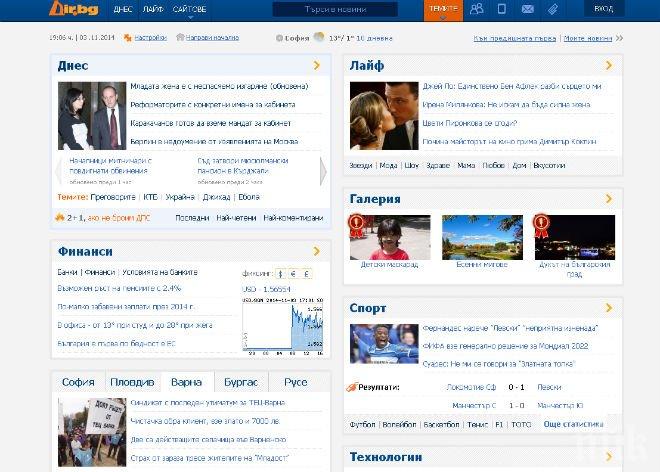
Task: Open the Настройки link
Action: tap(150, 38)
